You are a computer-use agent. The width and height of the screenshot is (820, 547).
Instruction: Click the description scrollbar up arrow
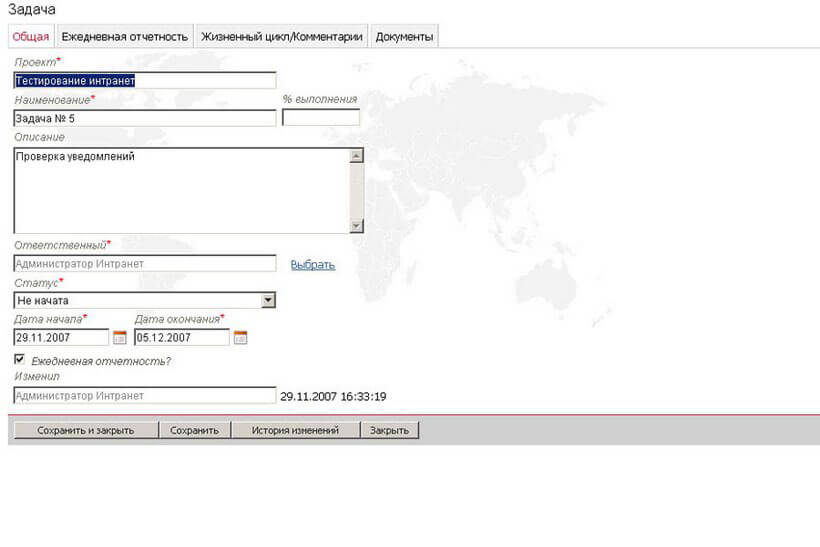pos(356,156)
